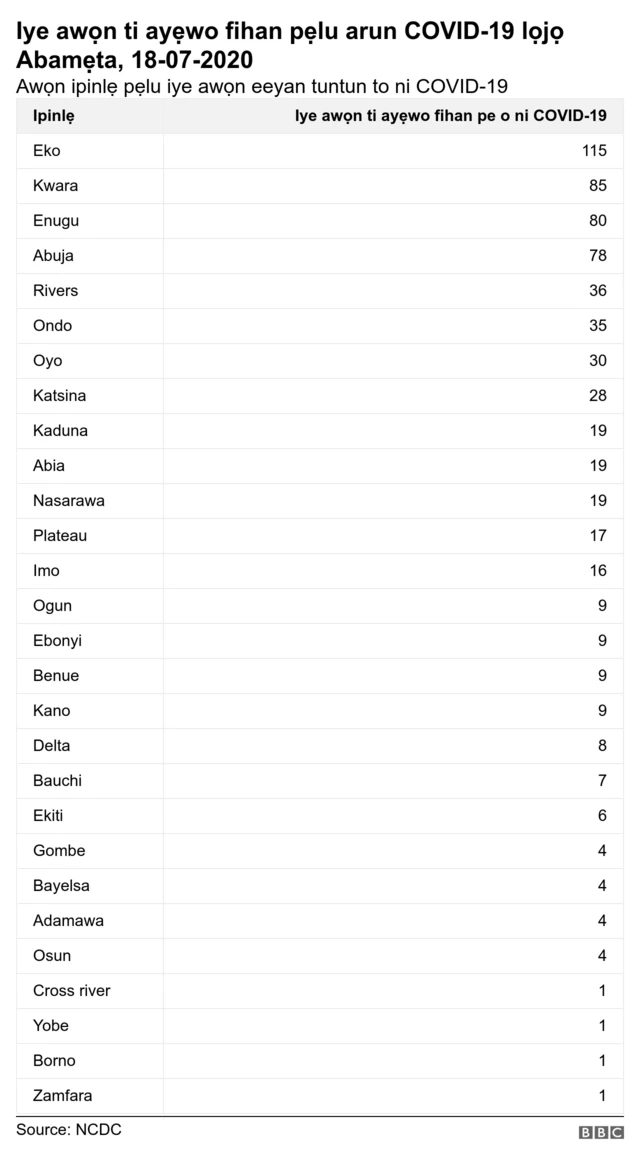This screenshot has height=1160, width=640.
Task: Click the COVID-19 count column header
Action: (450, 116)
